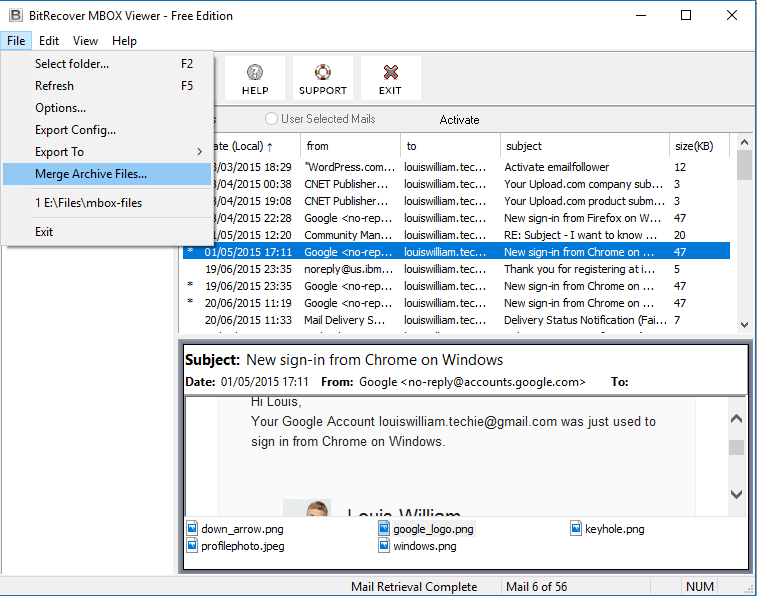Screen dimensions: 757x596
Task: Click the louiswilliam.techie@gmail.com address in body
Action: pyautogui.click(x=468, y=422)
